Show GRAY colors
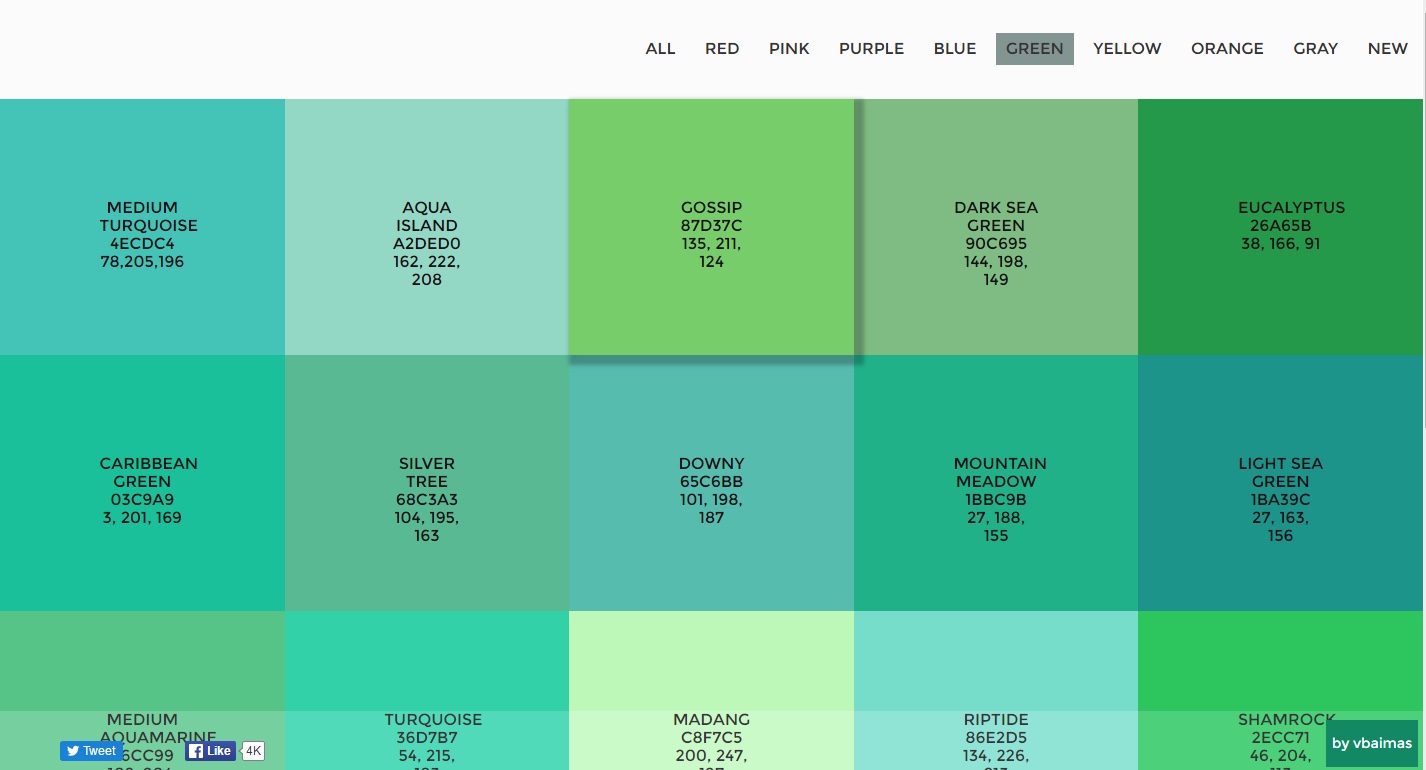Viewport: 1426px width, 770px height. (1315, 49)
